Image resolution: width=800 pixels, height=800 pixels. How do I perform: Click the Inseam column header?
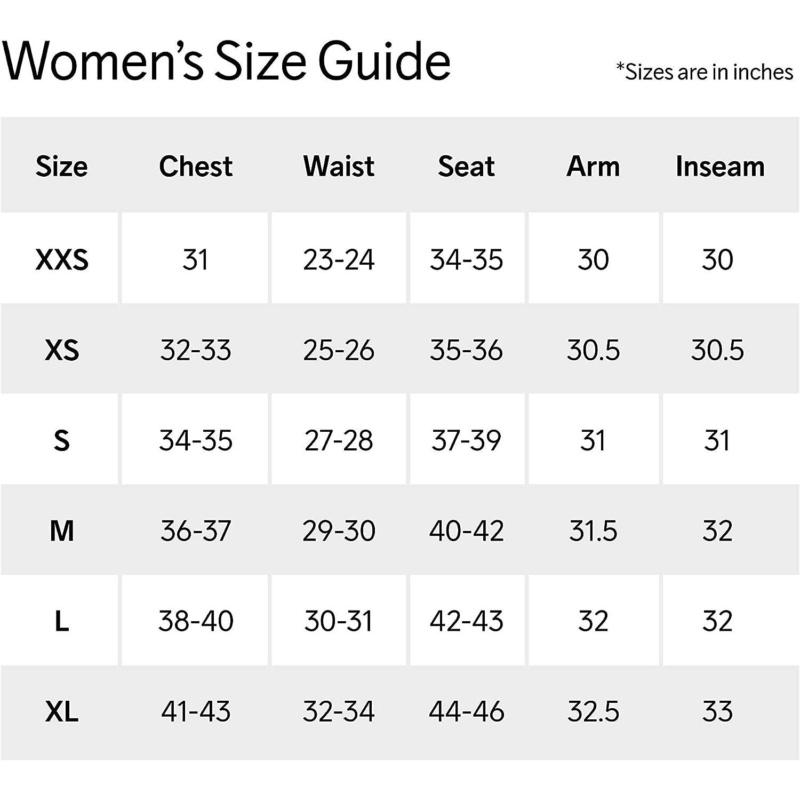point(719,166)
